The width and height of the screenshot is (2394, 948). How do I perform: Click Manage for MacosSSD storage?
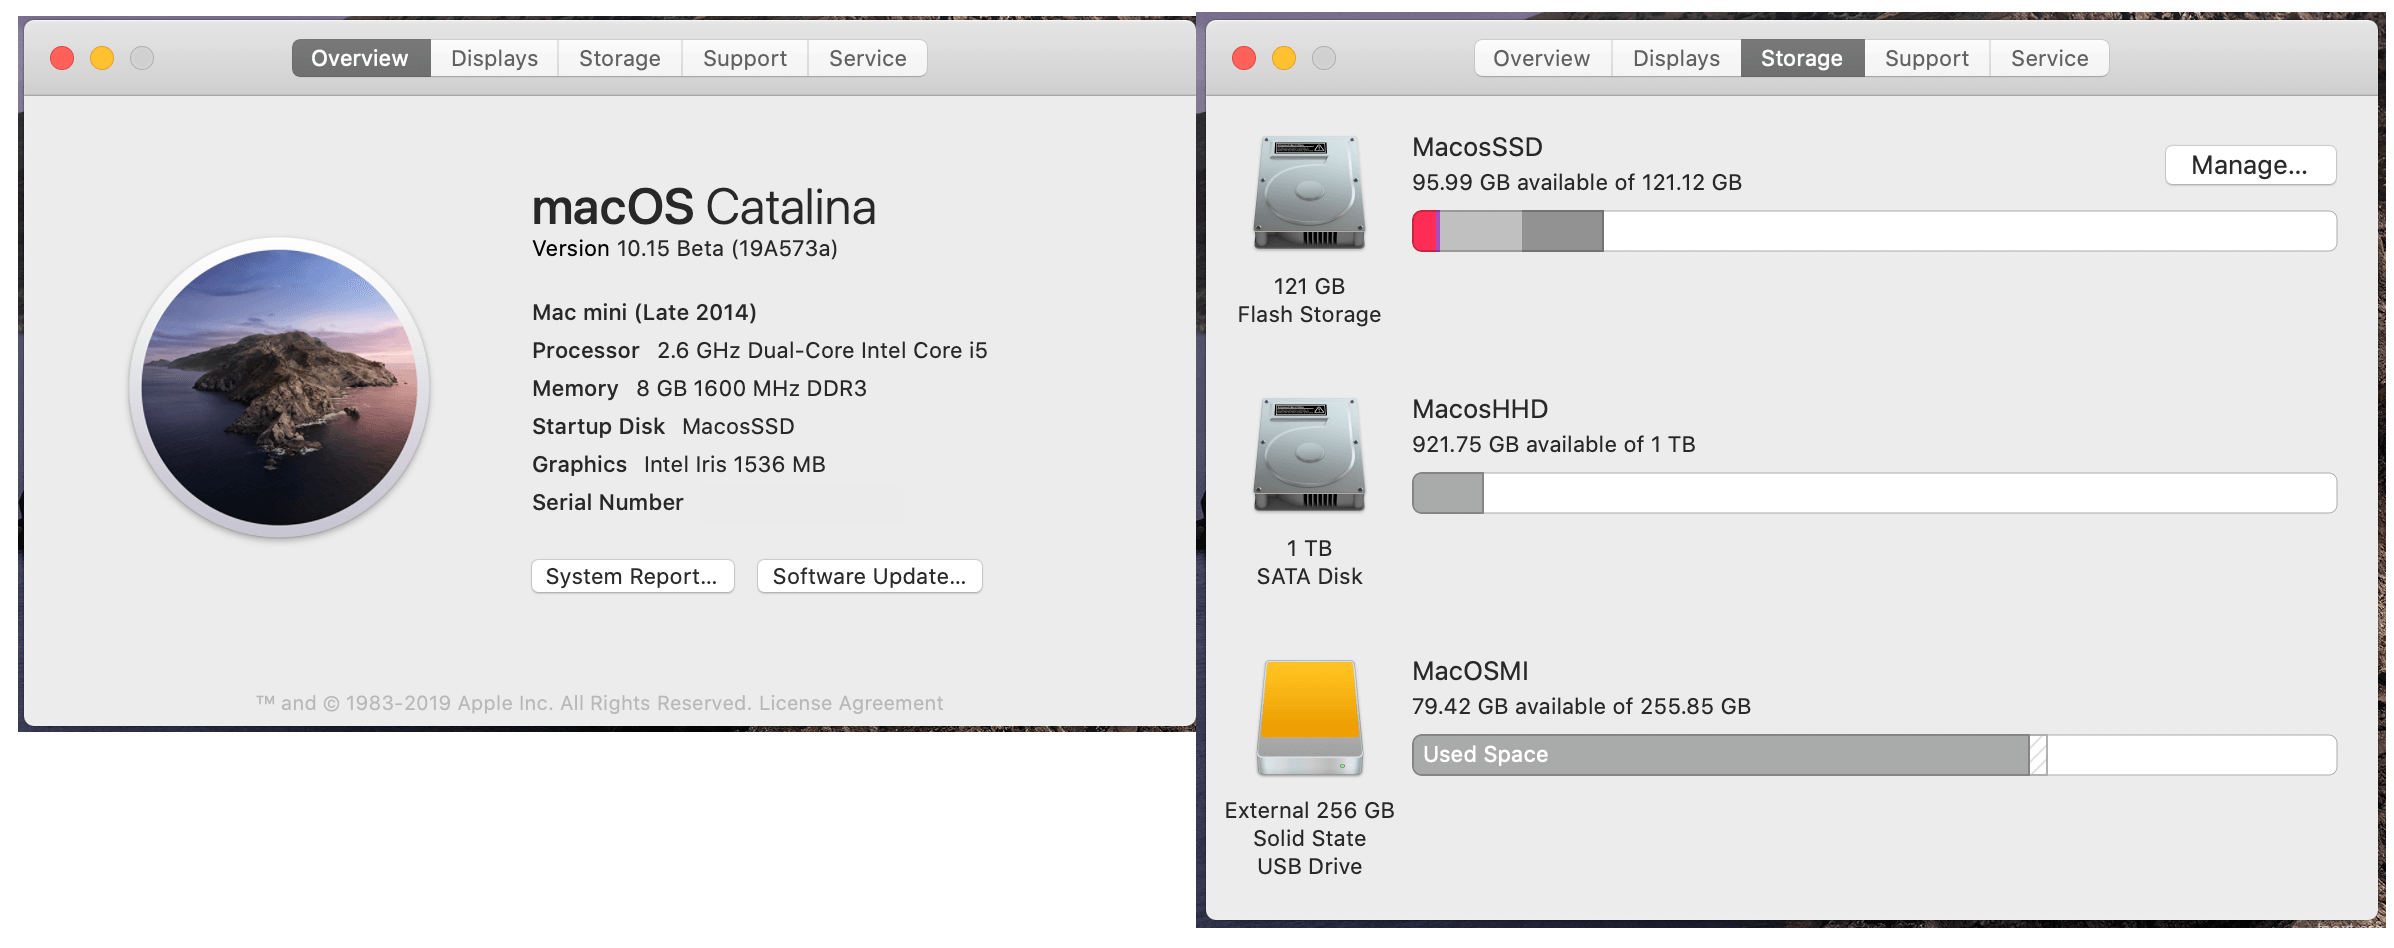pyautogui.click(x=2250, y=165)
